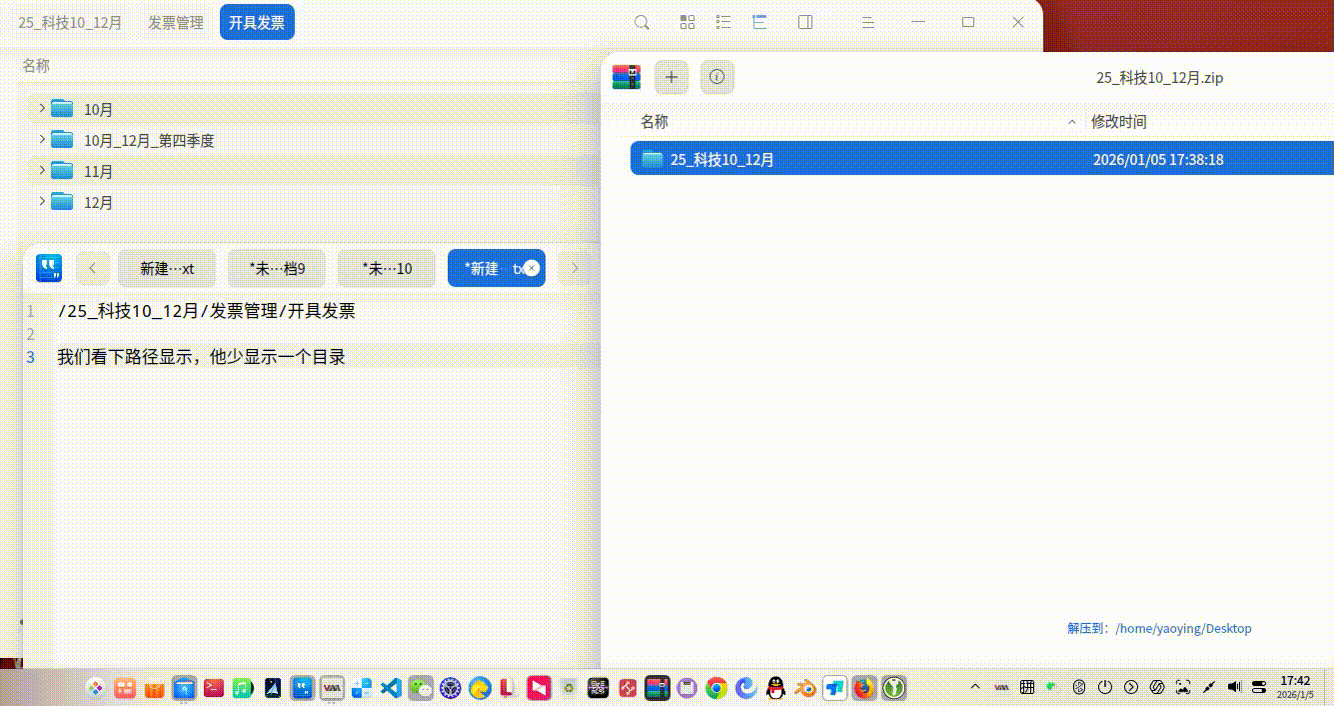Open Google Chrome from the taskbar
The width and height of the screenshot is (1334, 706).
click(716, 688)
